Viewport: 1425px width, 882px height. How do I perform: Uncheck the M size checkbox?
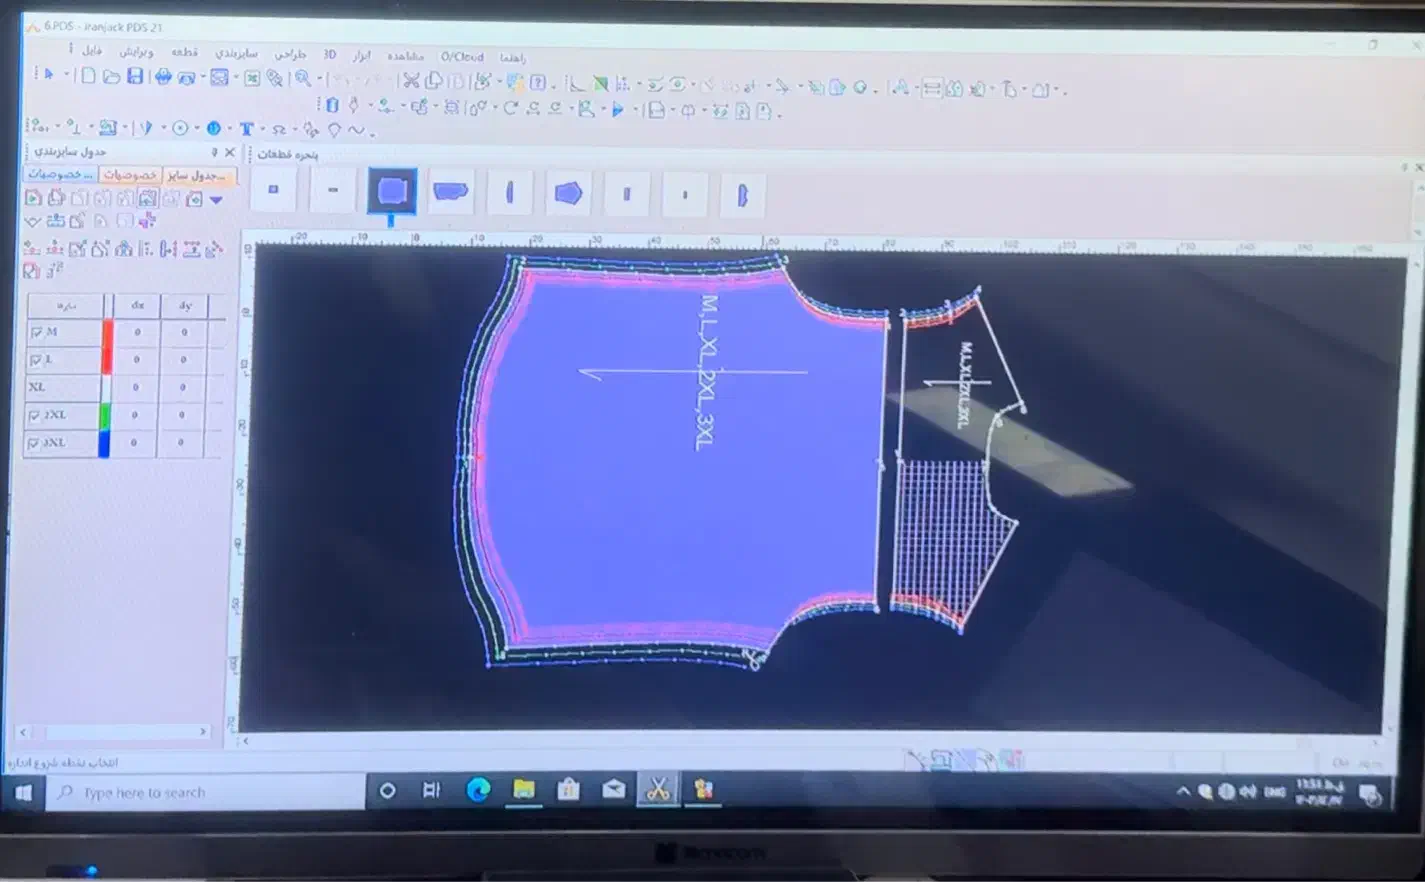36,332
